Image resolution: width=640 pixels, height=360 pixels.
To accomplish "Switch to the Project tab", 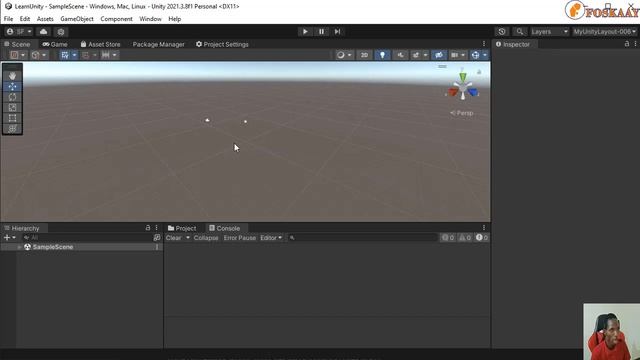I will (182, 228).
